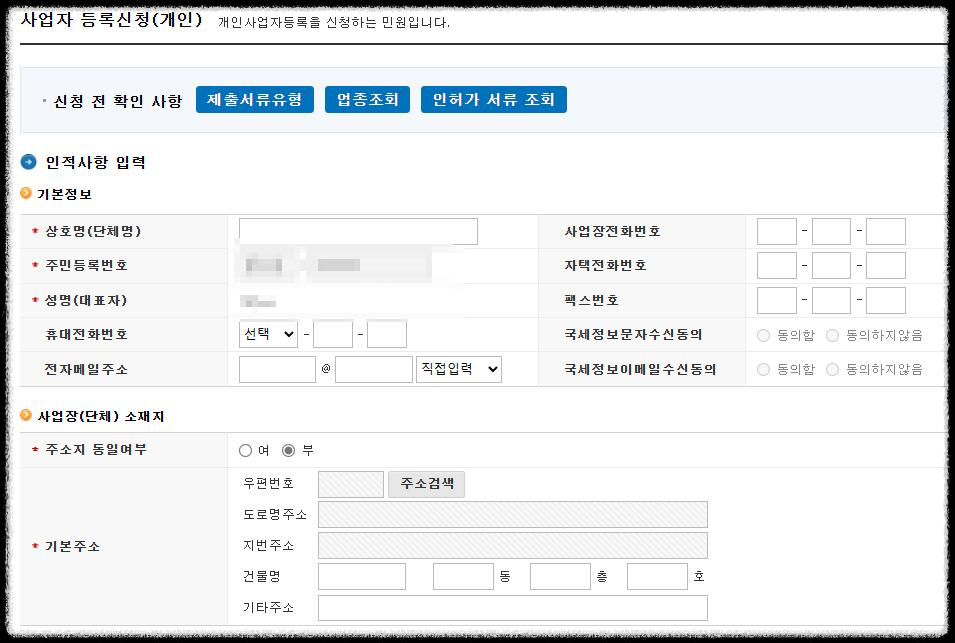Click middle box of 사업장전화번호
The width and height of the screenshot is (955, 643).
point(831,231)
